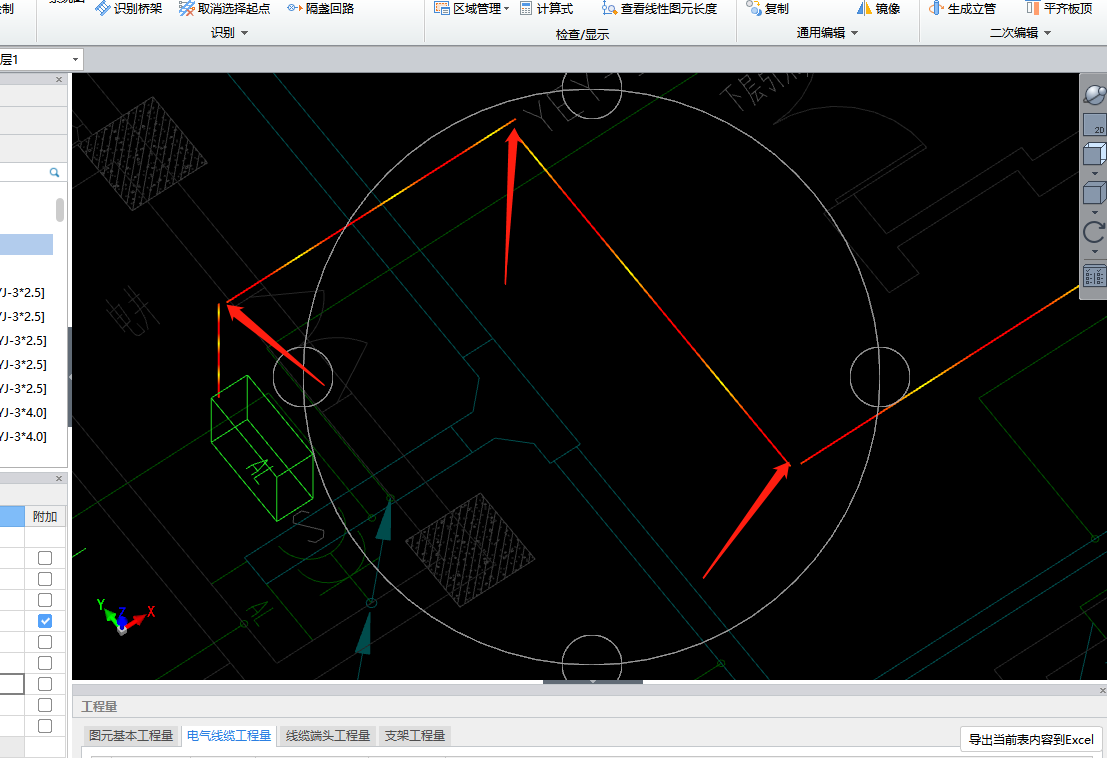The image size is (1107, 758).
Task: Click the 平齐板顶 tool
Action: pos(1059,8)
